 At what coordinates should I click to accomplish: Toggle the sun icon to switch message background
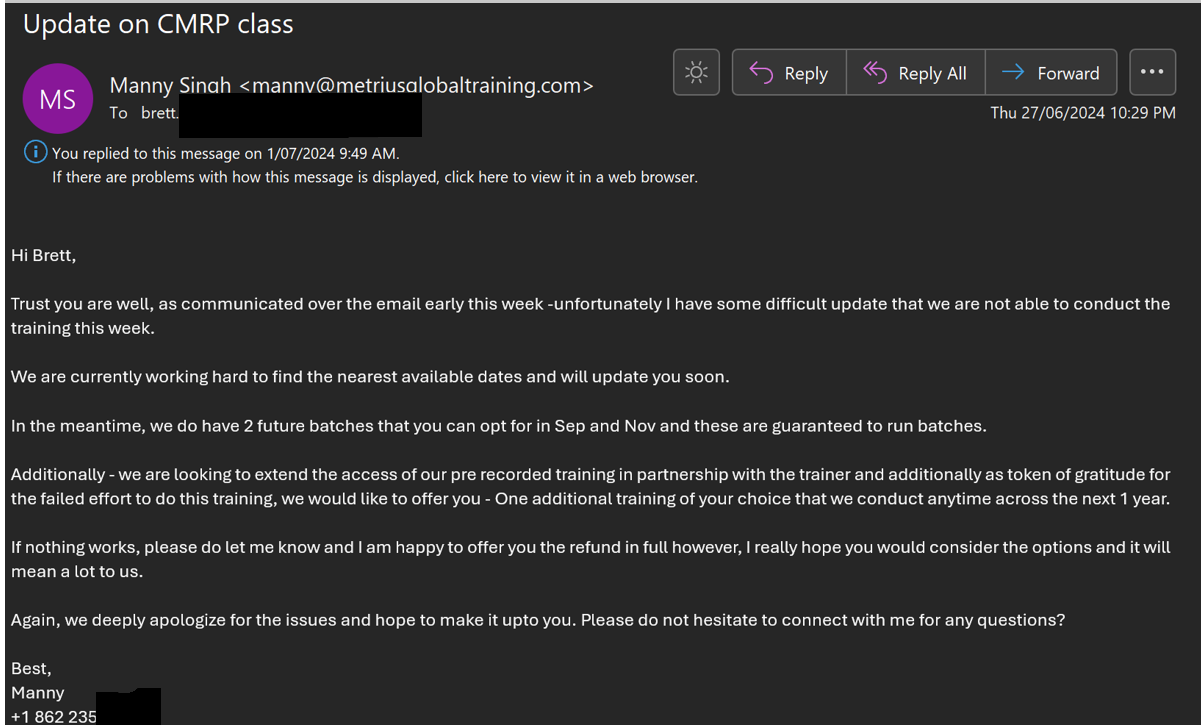697,72
